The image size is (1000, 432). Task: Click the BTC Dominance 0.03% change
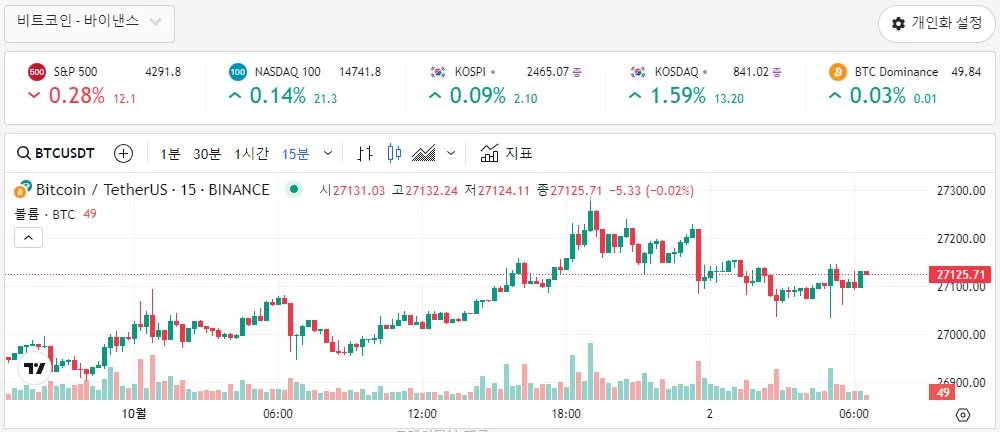(878, 96)
